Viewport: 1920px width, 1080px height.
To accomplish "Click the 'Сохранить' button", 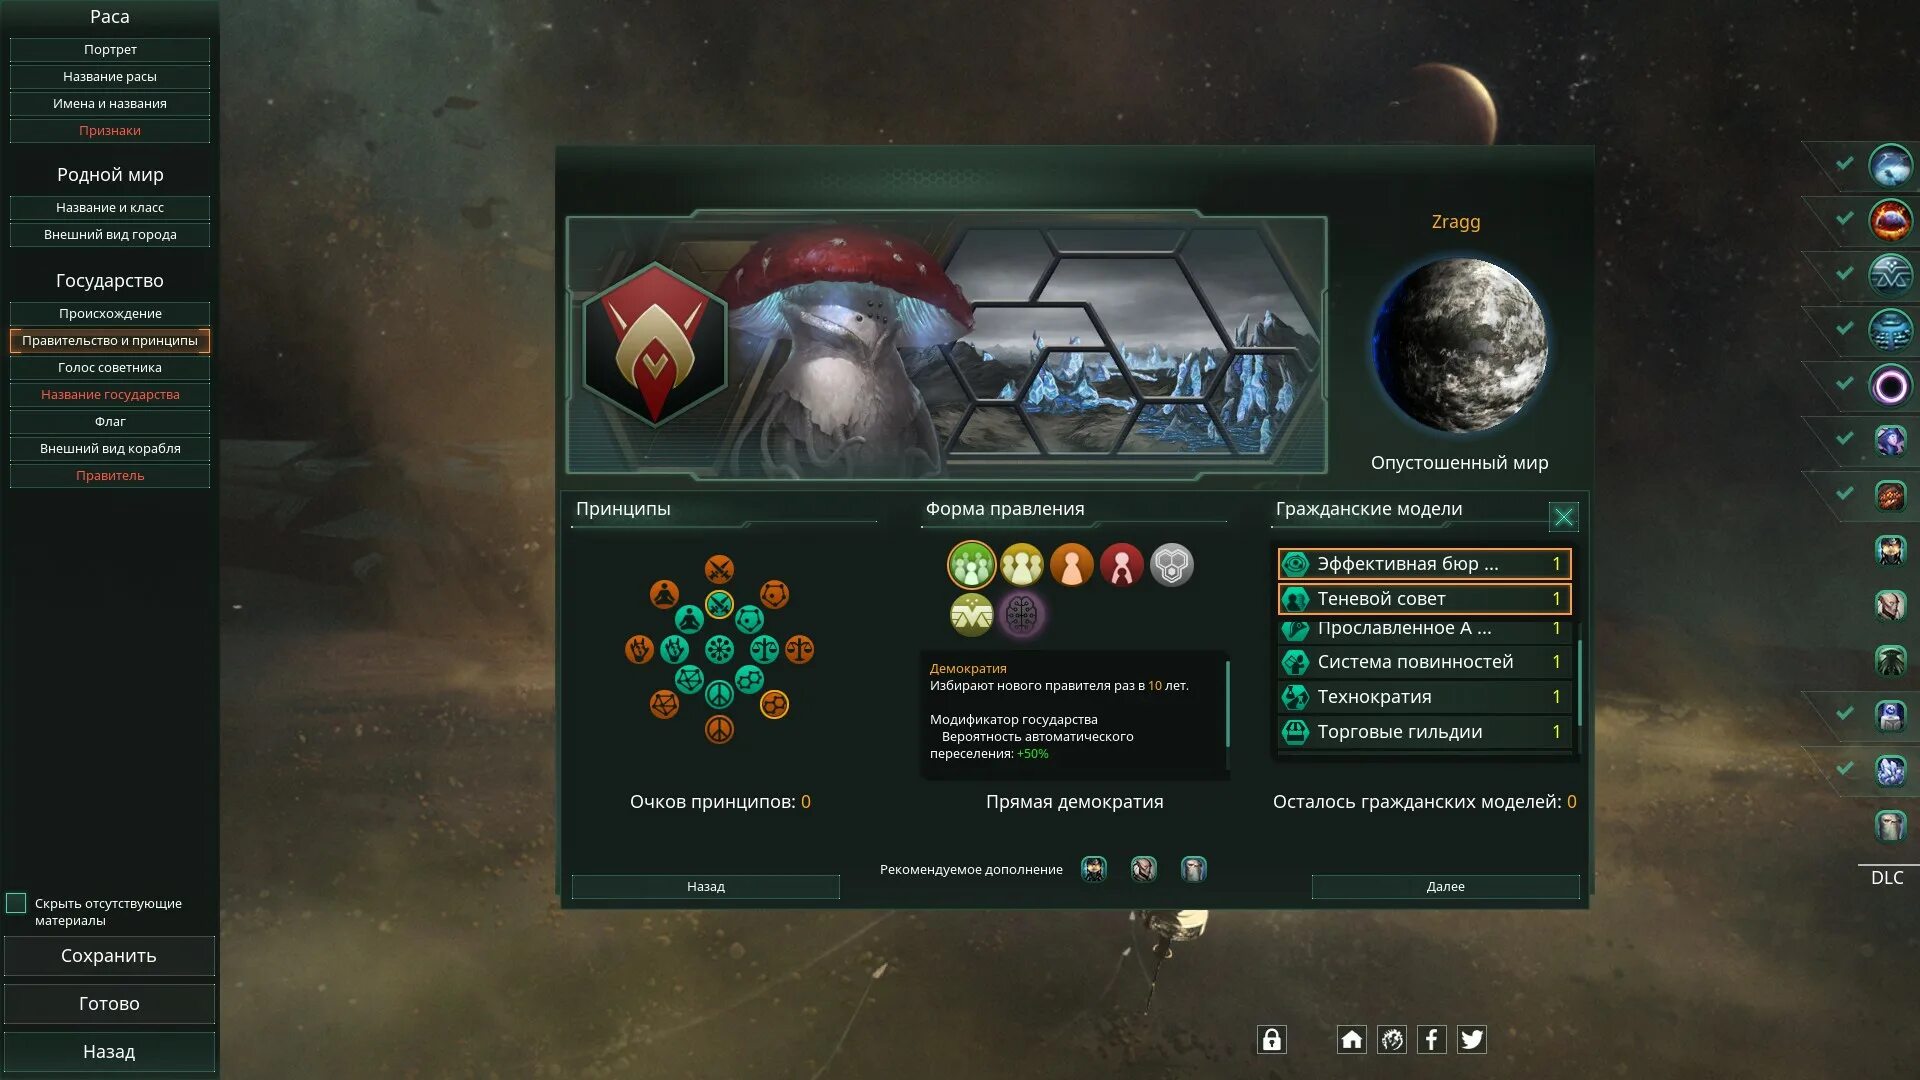I will point(109,956).
